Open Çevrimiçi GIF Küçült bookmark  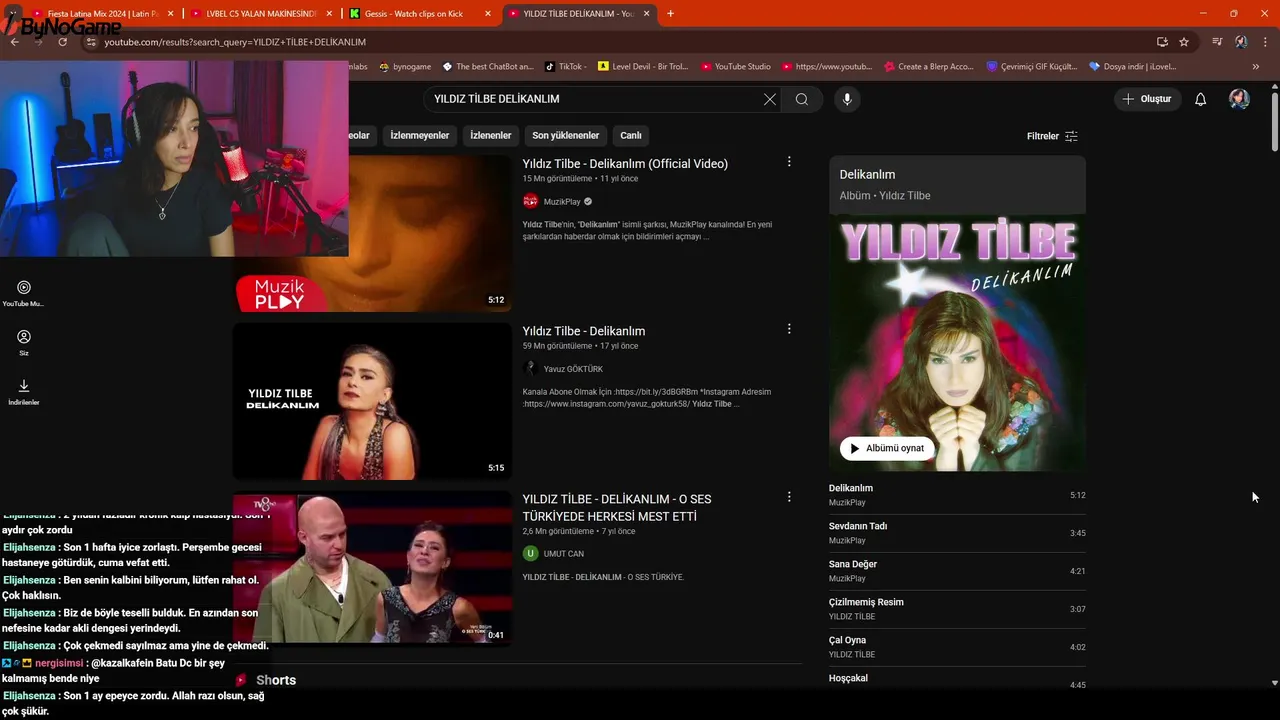[1032, 67]
